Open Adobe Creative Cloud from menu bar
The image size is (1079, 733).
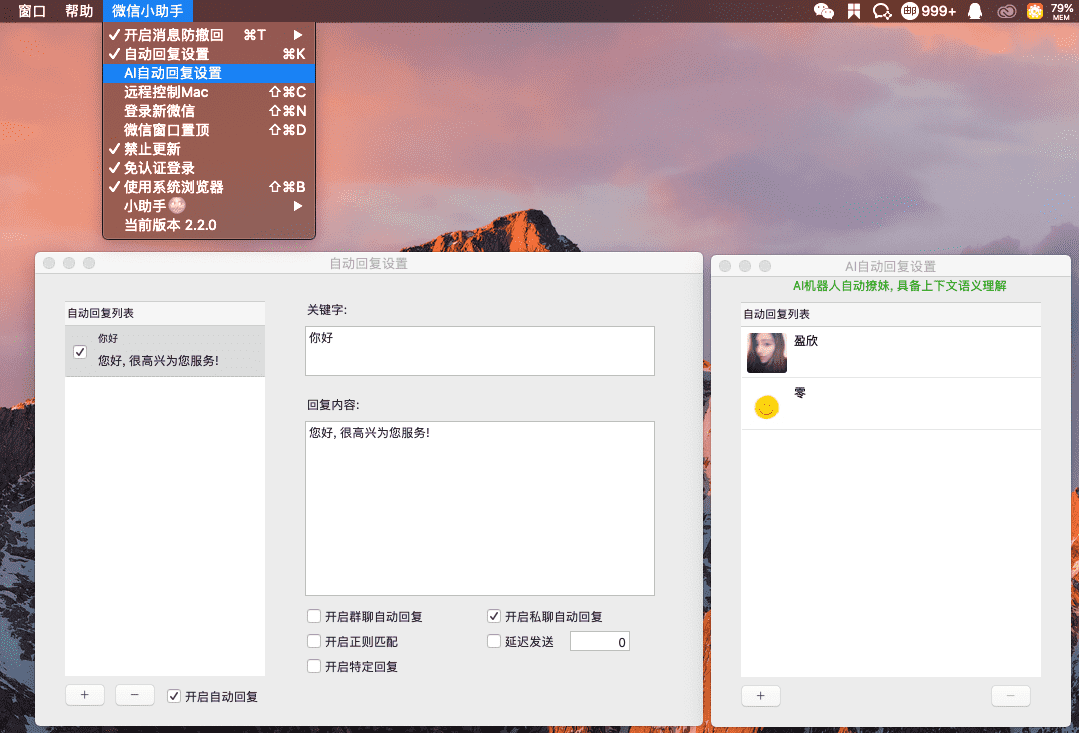tap(1006, 11)
